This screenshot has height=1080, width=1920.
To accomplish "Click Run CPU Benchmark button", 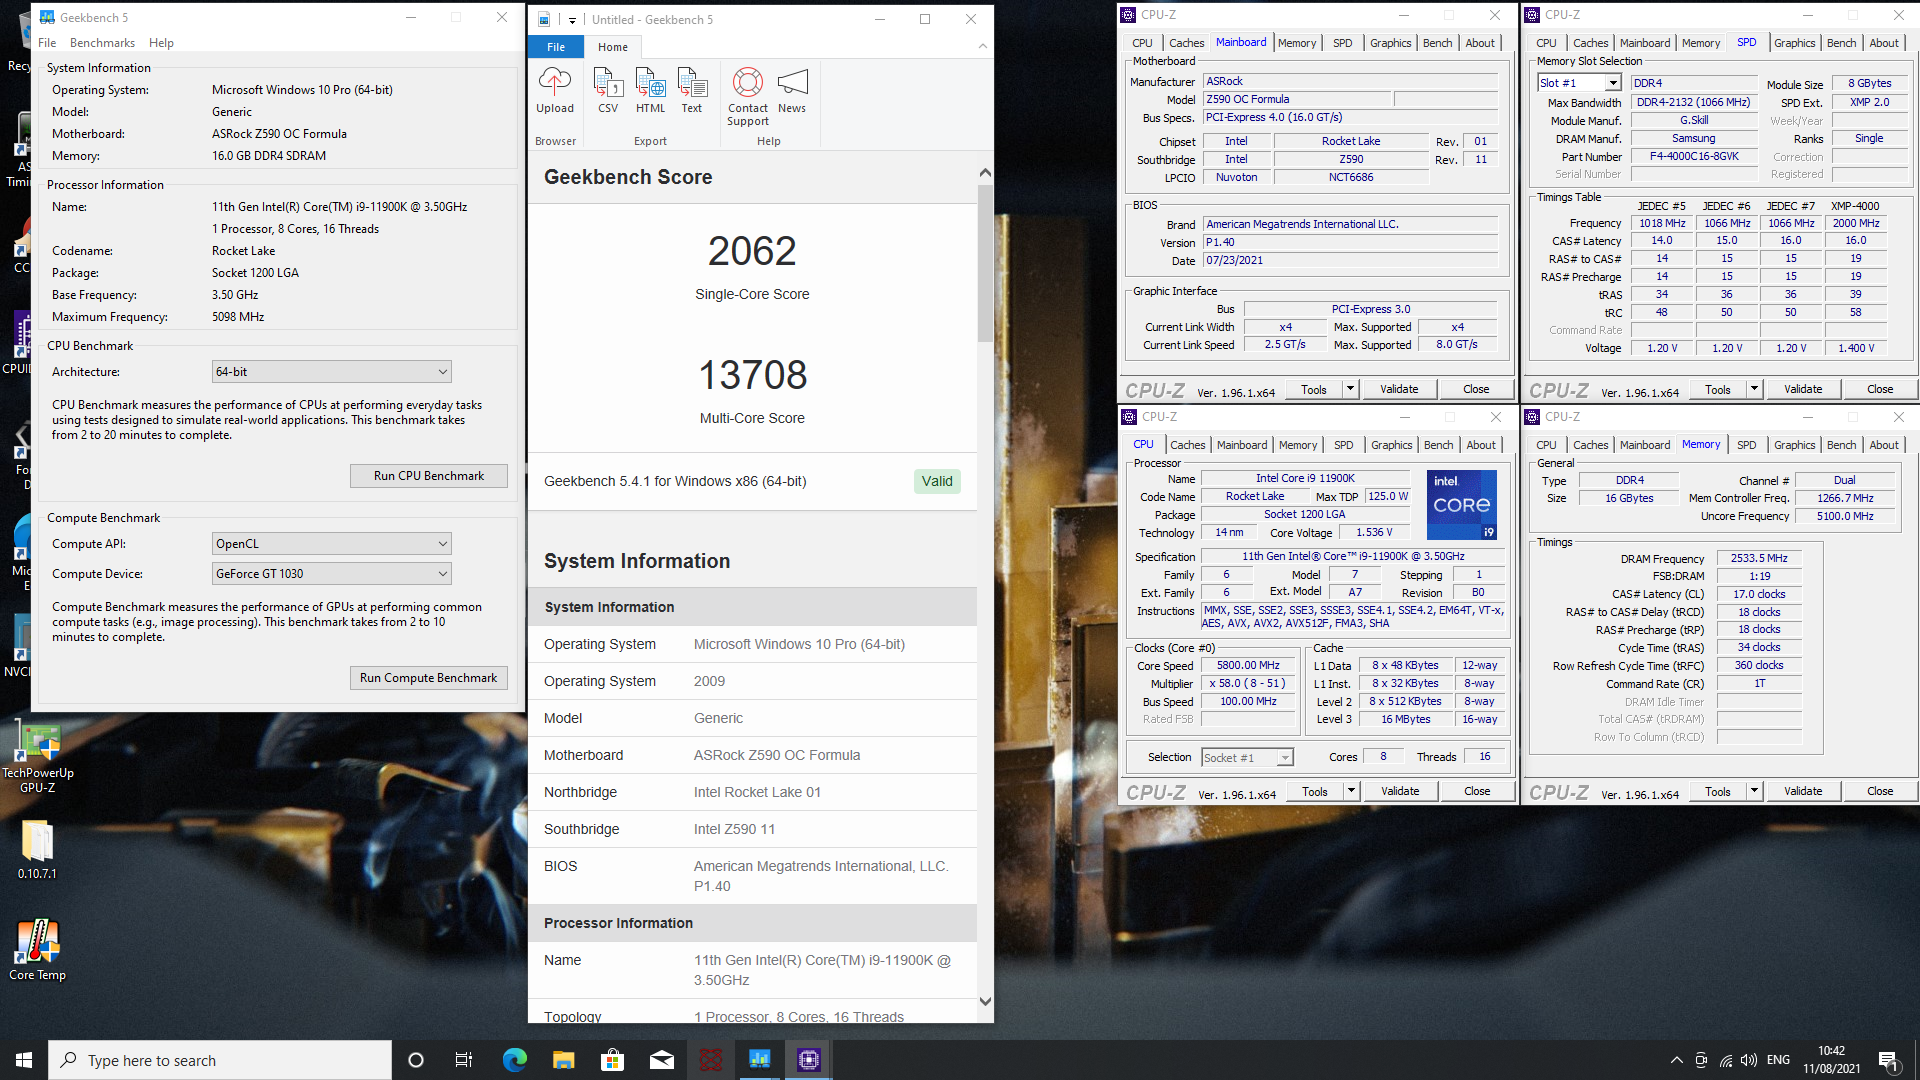I will [428, 476].
